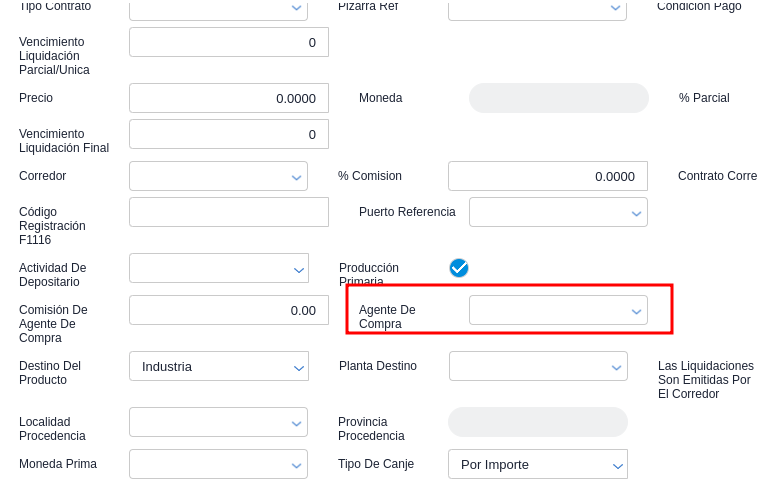Click the Precio input field
The image size is (757, 494).
pyautogui.click(x=228, y=98)
